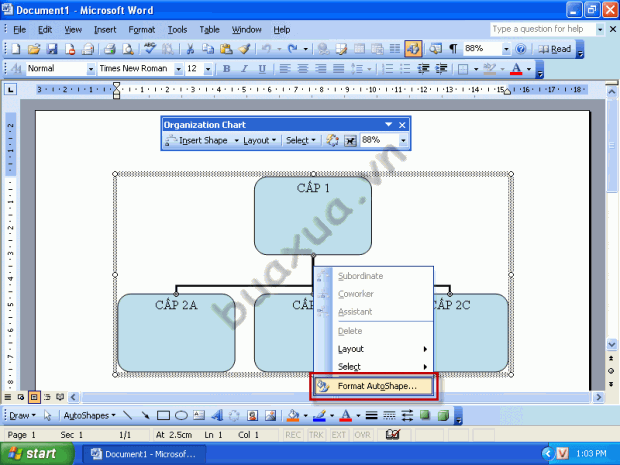This screenshot has height=465, width=620.
Task: Apply numbered list formatting
Action: coord(388,69)
